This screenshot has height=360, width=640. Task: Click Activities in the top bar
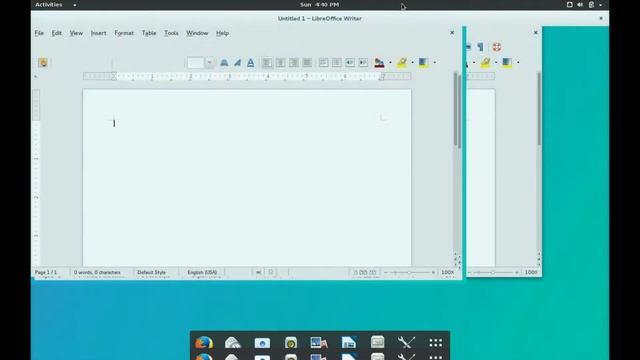[x=49, y=4]
